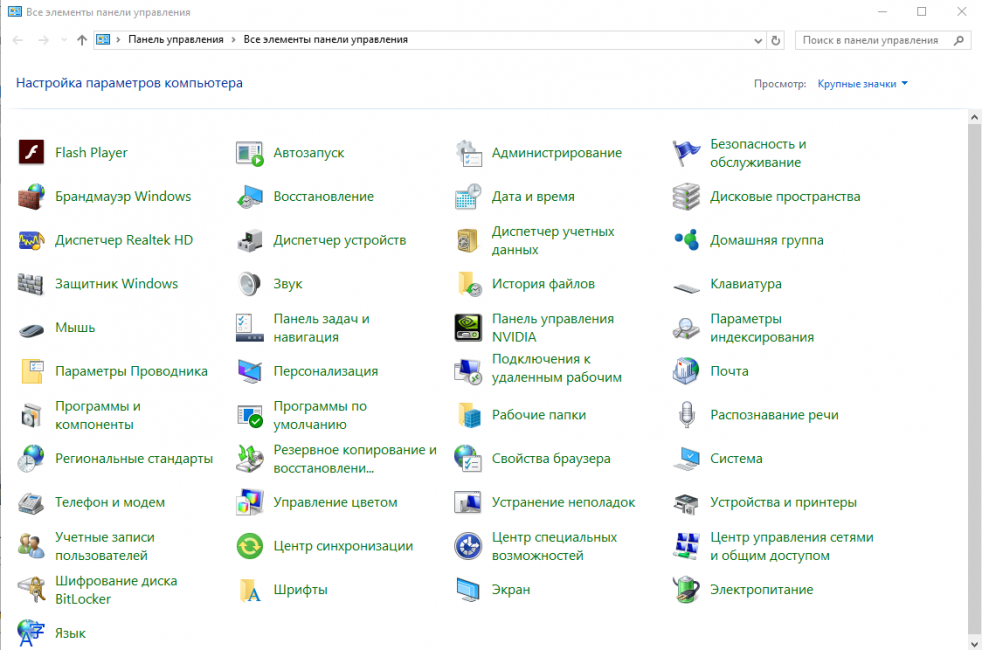
Task: Select Все элементы панели управления breadcrumb
Action: (x=326, y=39)
